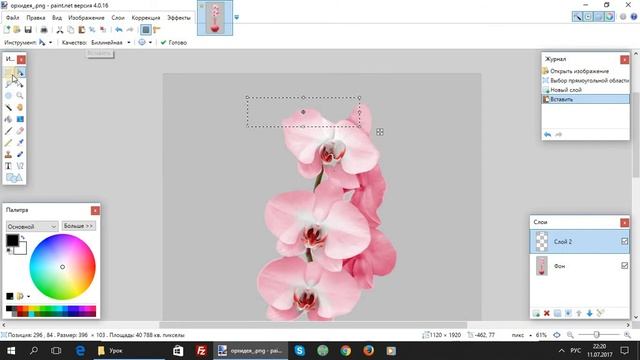This screenshot has width=640, height=360.
Task: Click the Deselect toolbar icon
Action: [103, 30]
